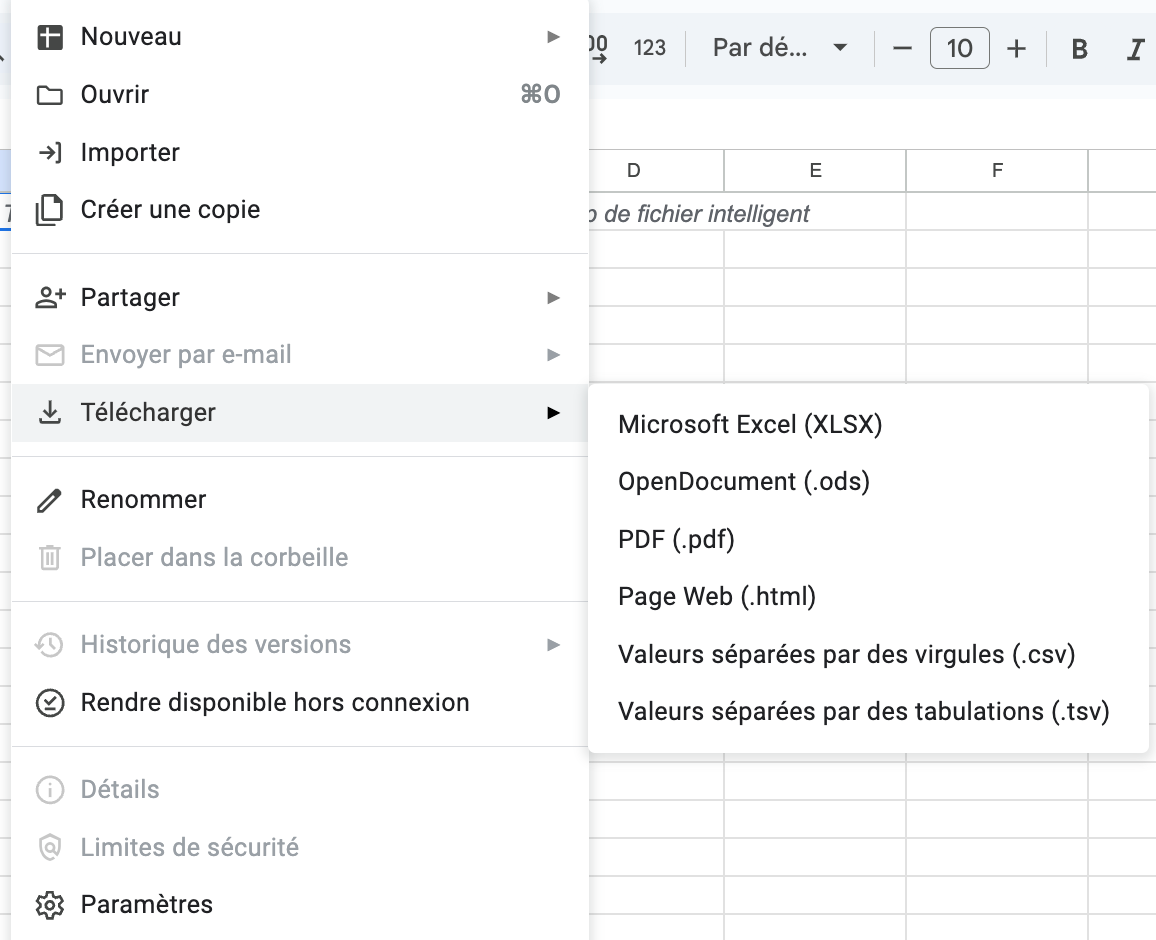The width and height of the screenshot is (1156, 940).
Task: Click the font size input field
Action: [959, 47]
